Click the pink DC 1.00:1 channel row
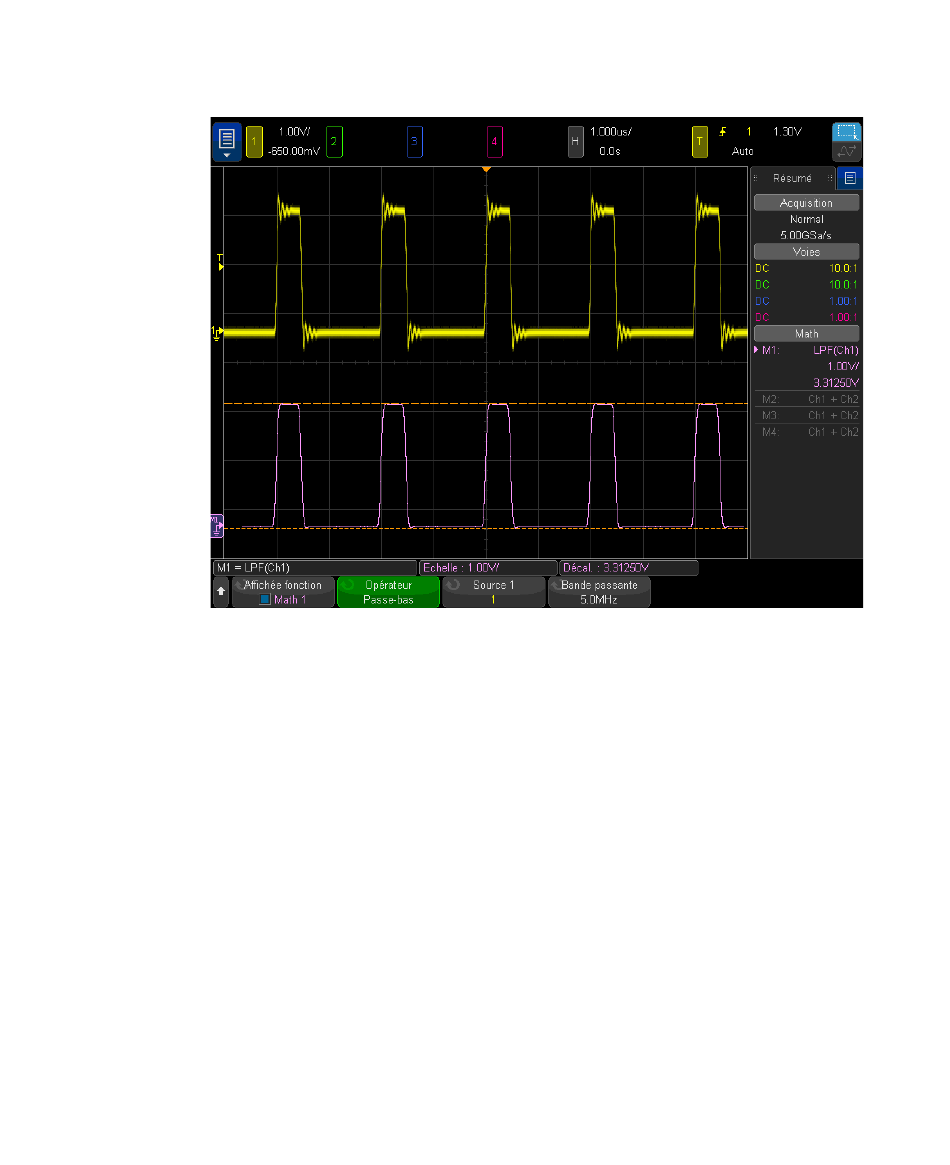 806,317
